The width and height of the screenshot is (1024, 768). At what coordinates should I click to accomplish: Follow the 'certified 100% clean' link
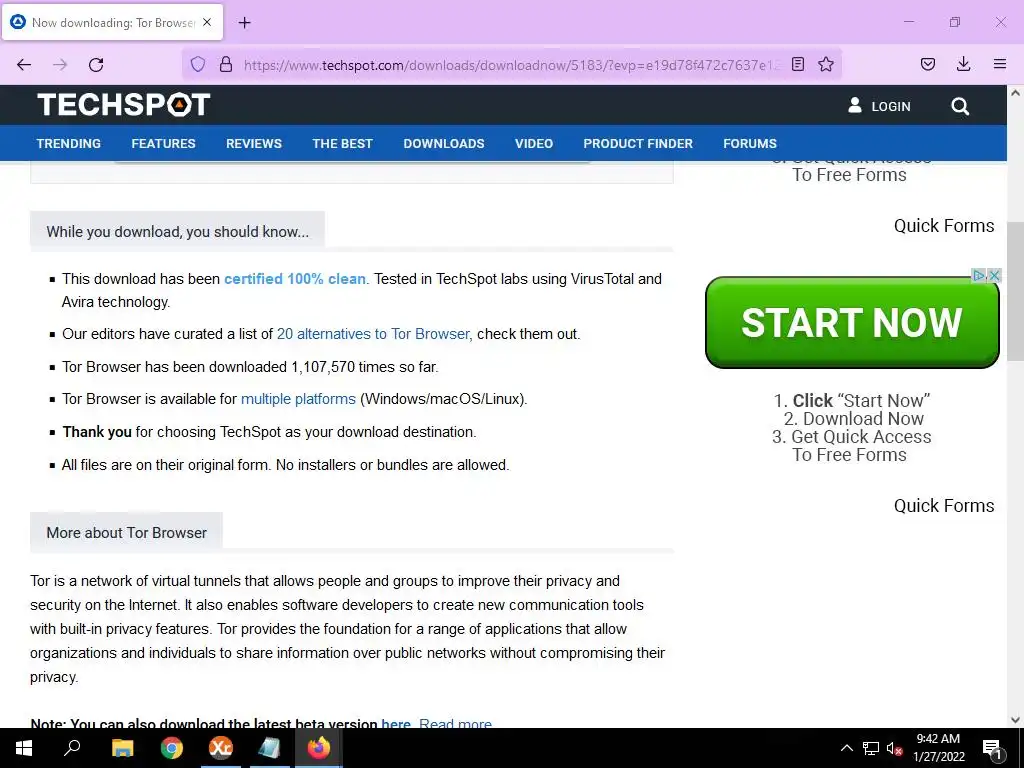click(x=296, y=279)
